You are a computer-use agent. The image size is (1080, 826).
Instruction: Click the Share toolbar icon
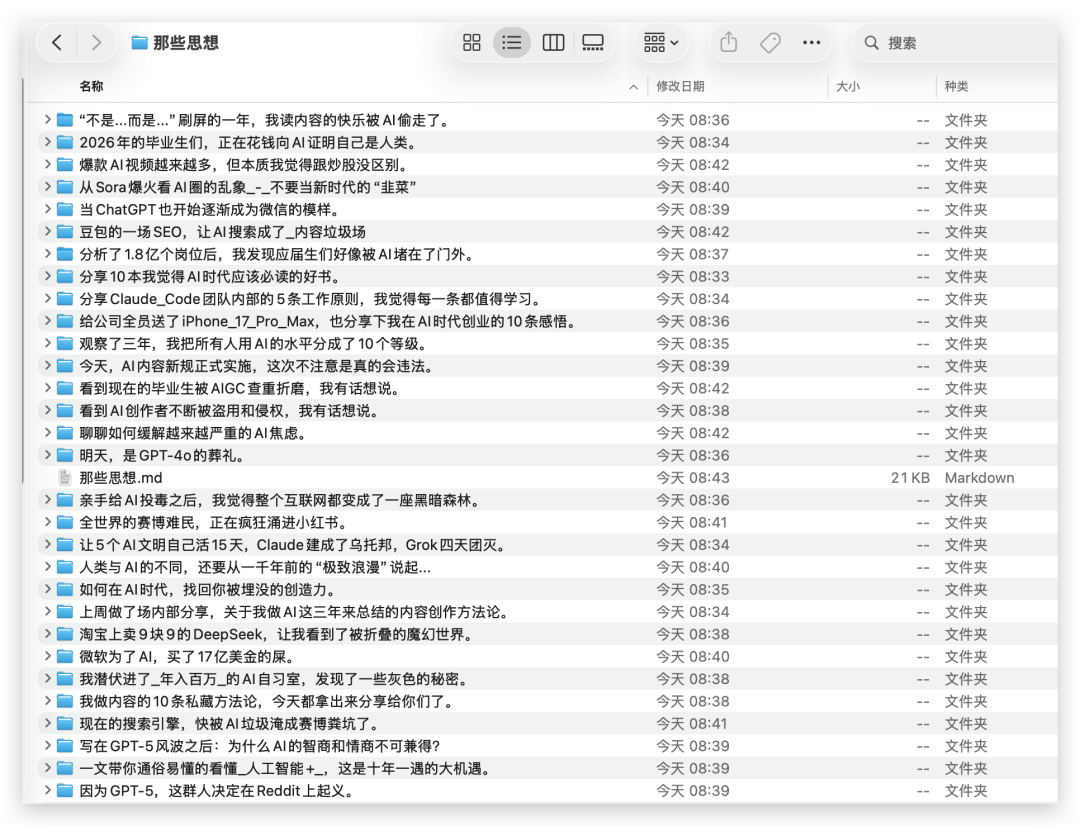729,43
